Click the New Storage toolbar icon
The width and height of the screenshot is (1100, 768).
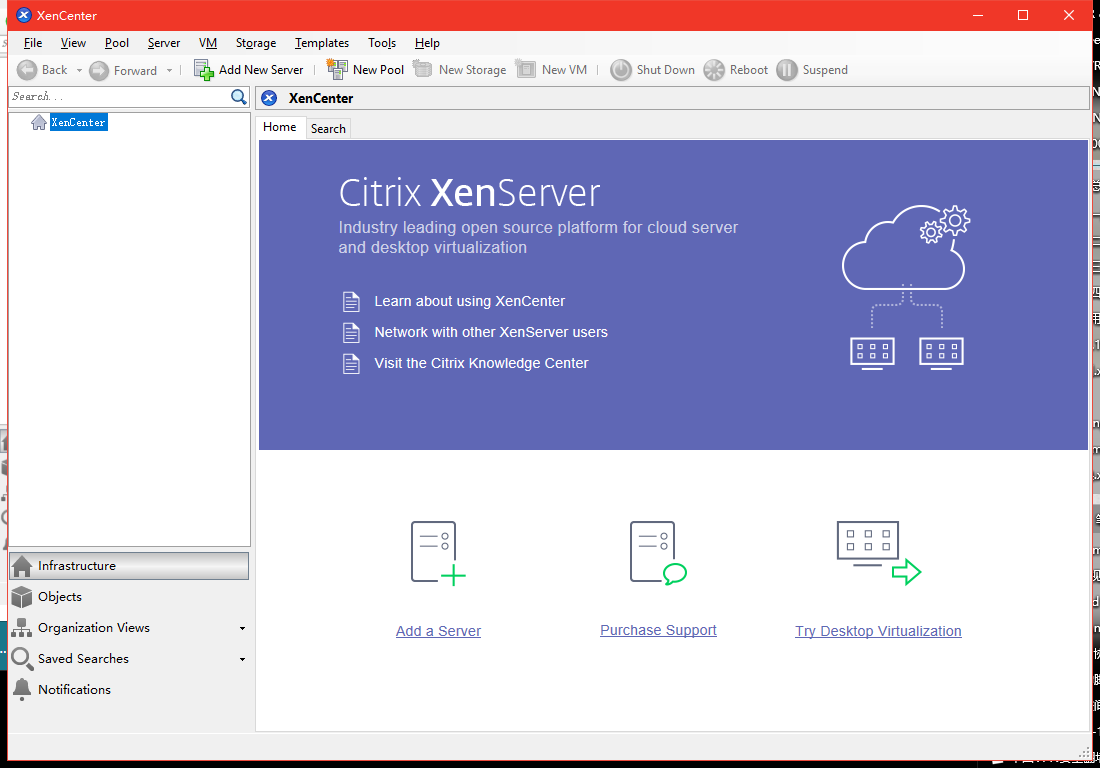(422, 69)
